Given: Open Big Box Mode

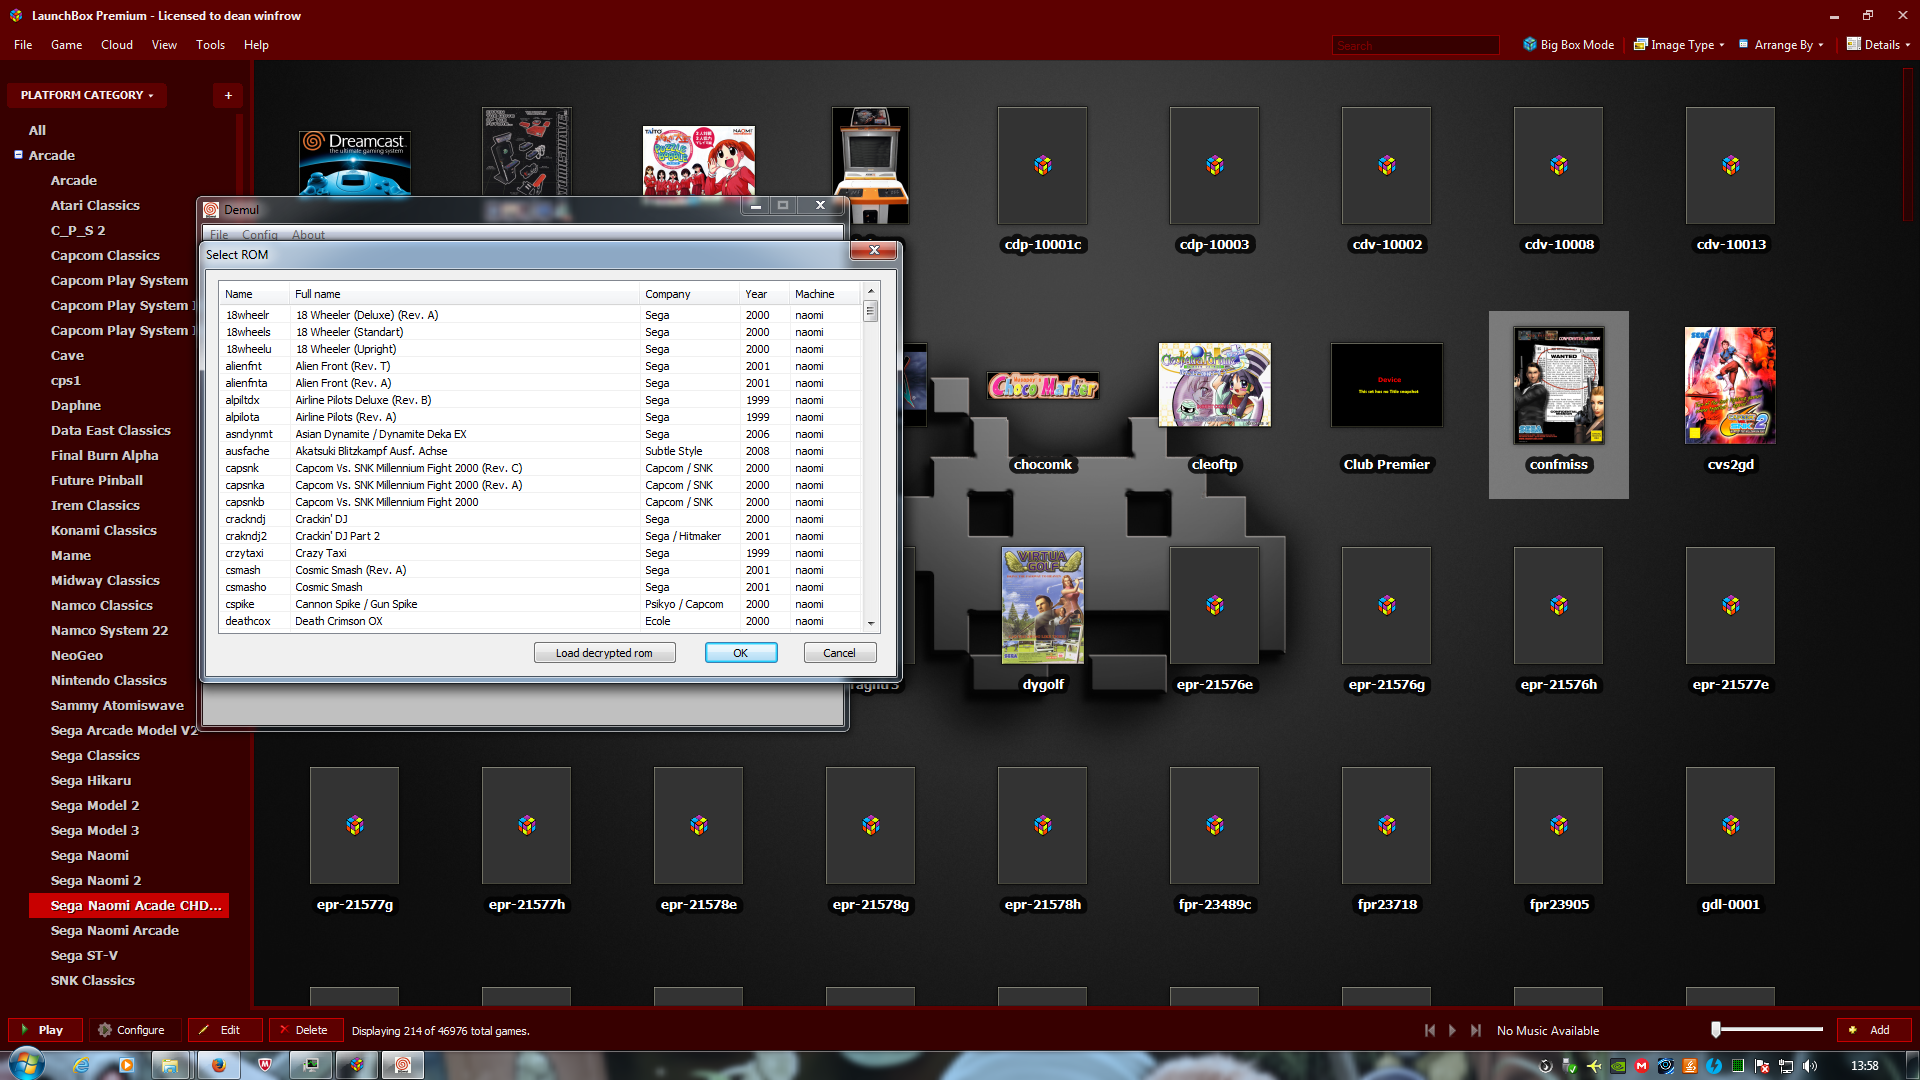Looking at the screenshot, I should (x=1568, y=45).
